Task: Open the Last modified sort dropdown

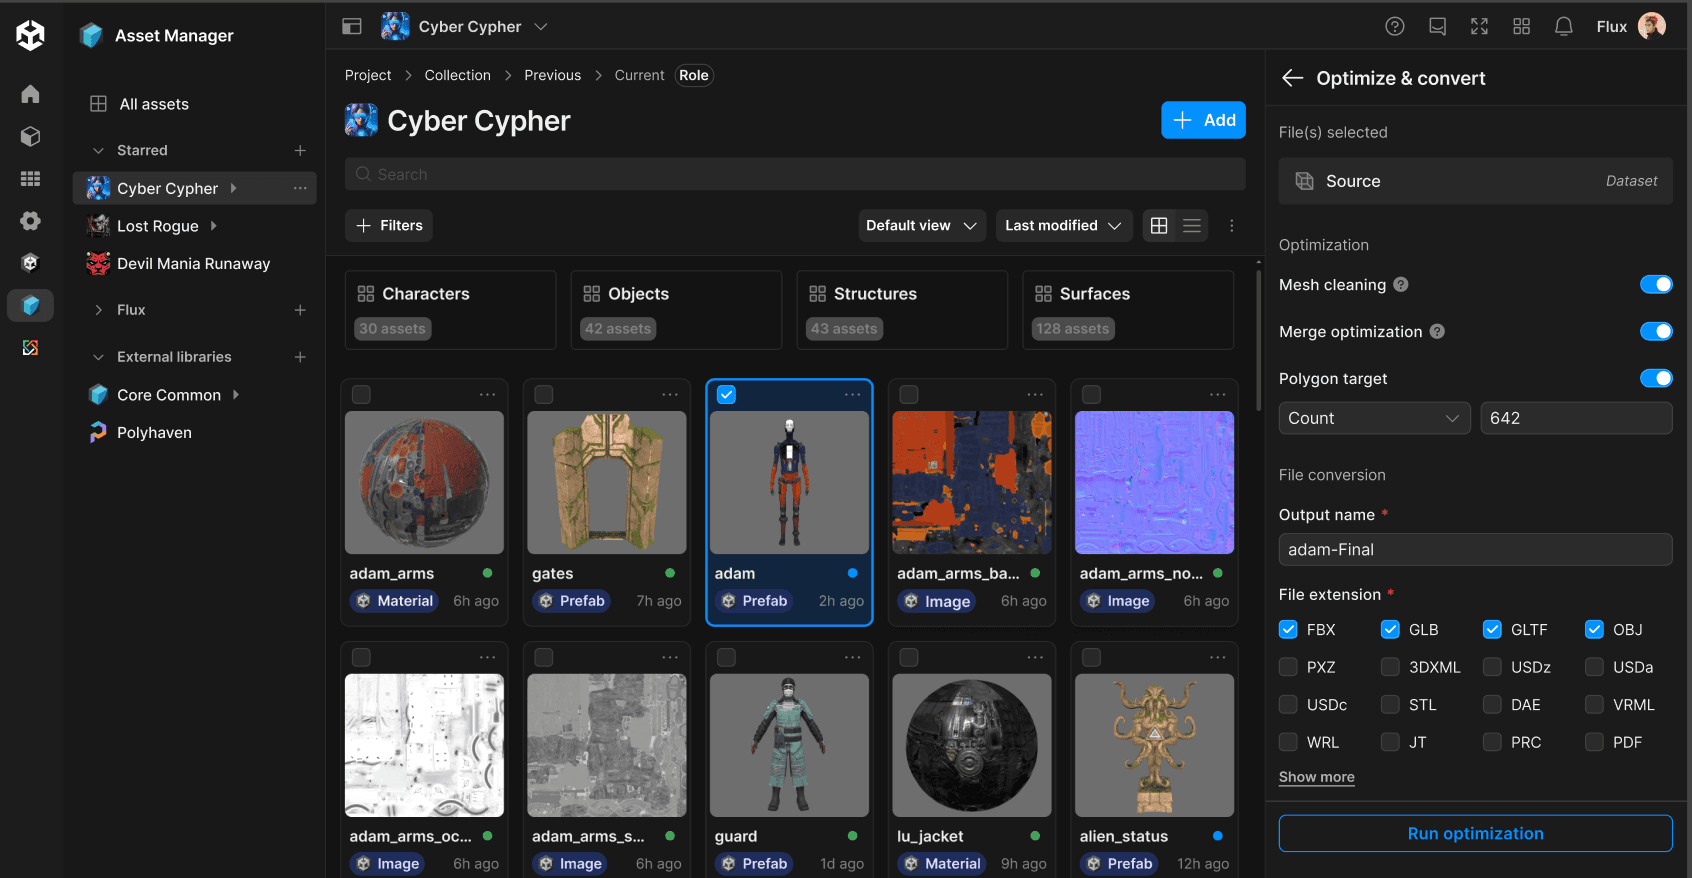Action: (1063, 226)
